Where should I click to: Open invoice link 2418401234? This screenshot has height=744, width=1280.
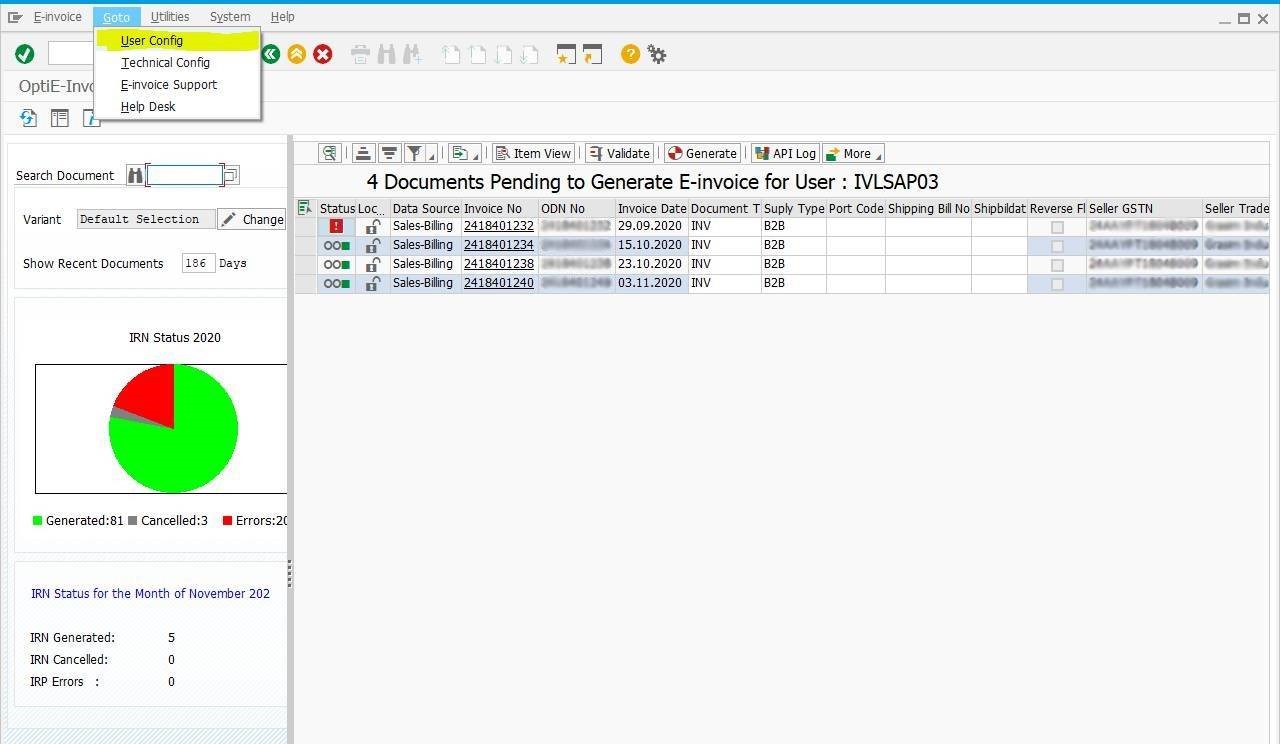(499, 245)
